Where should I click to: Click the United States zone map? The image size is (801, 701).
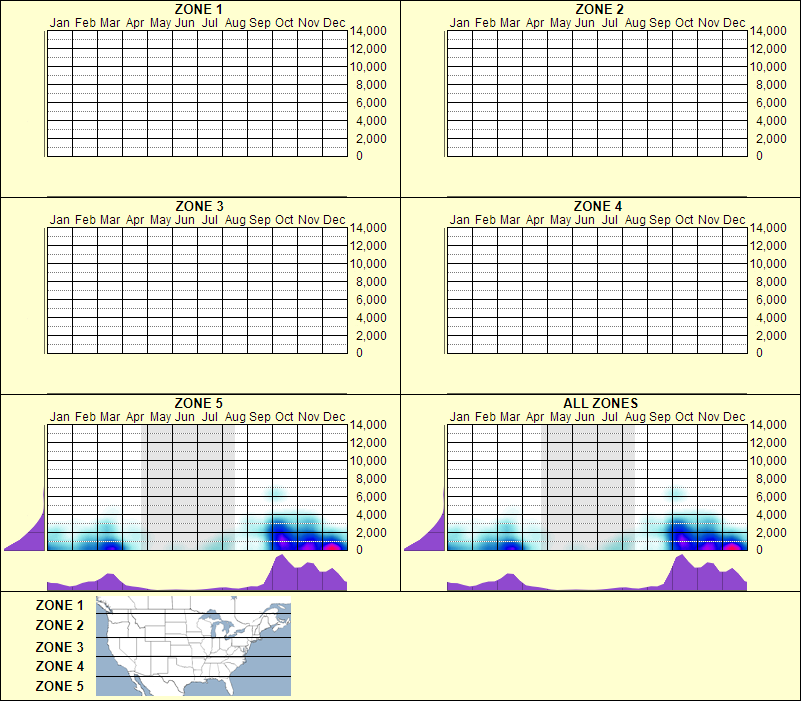click(x=192, y=645)
